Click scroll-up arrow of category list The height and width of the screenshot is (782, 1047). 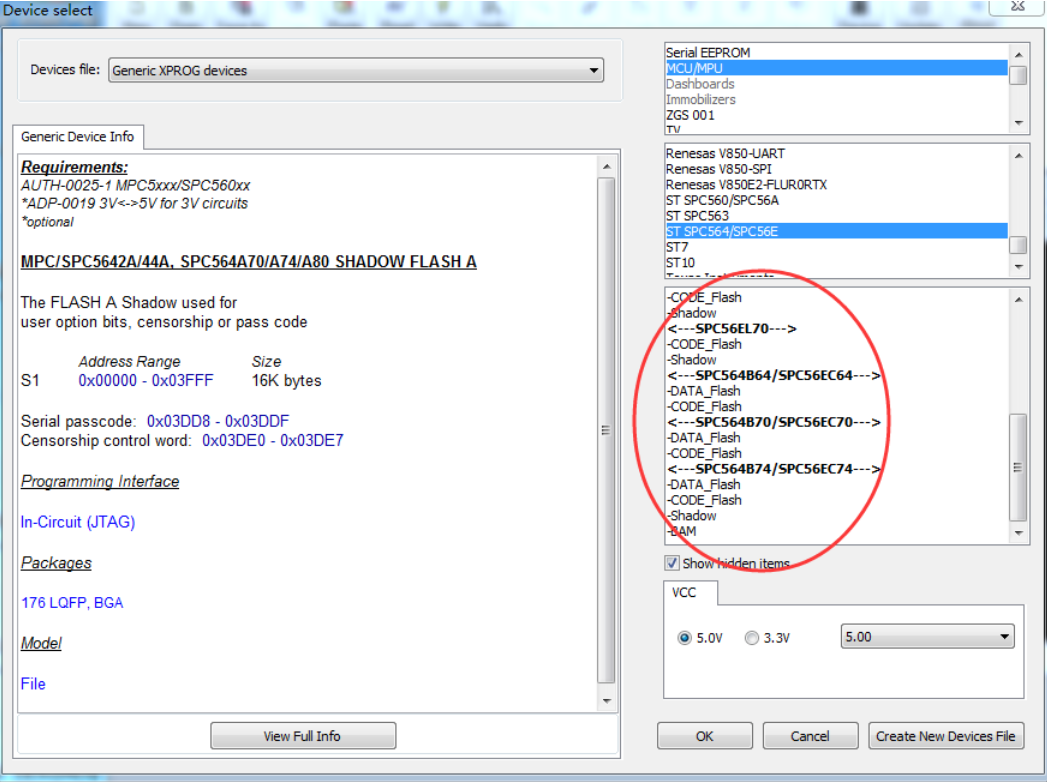click(1018, 55)
